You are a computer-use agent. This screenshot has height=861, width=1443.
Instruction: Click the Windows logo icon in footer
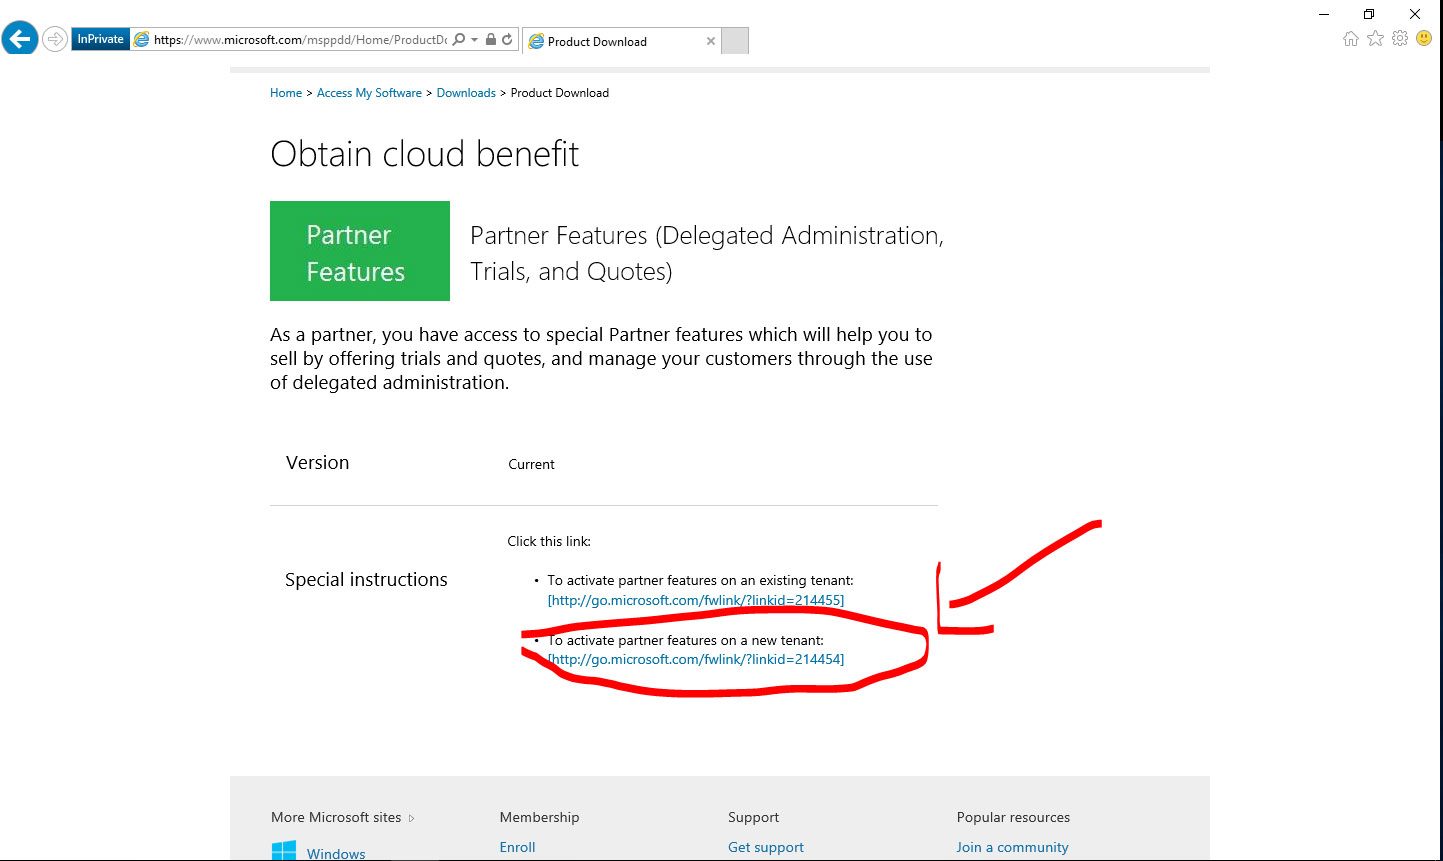(284, 852)
